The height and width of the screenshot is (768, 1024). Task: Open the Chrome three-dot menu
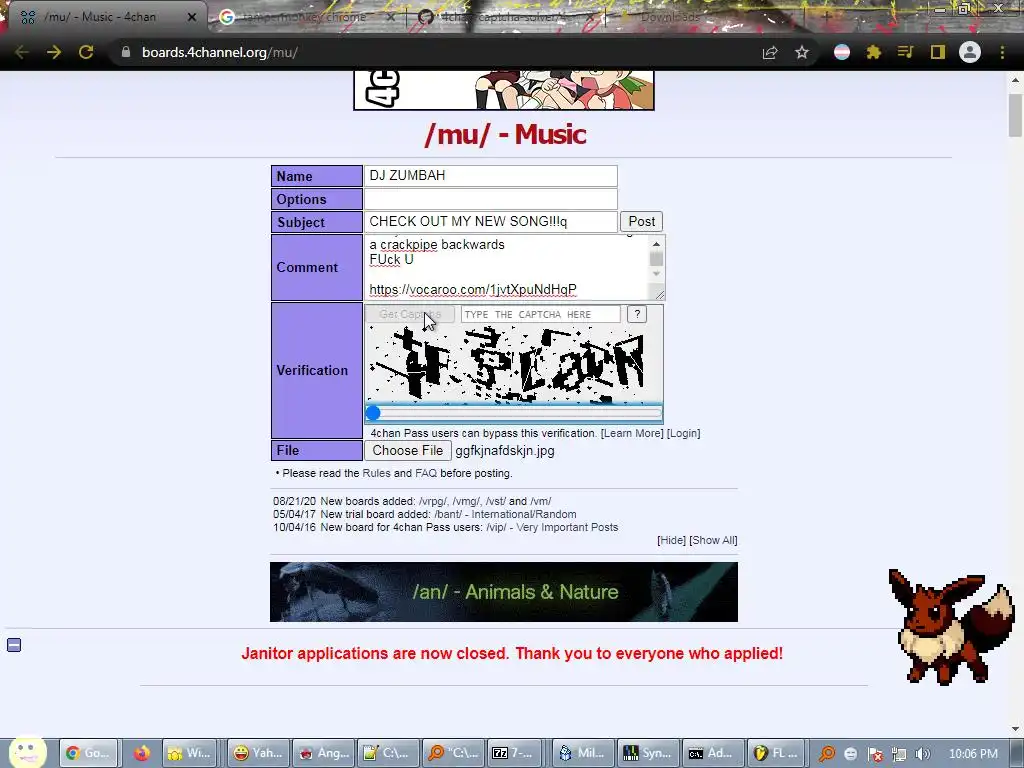pos(1002,52)
